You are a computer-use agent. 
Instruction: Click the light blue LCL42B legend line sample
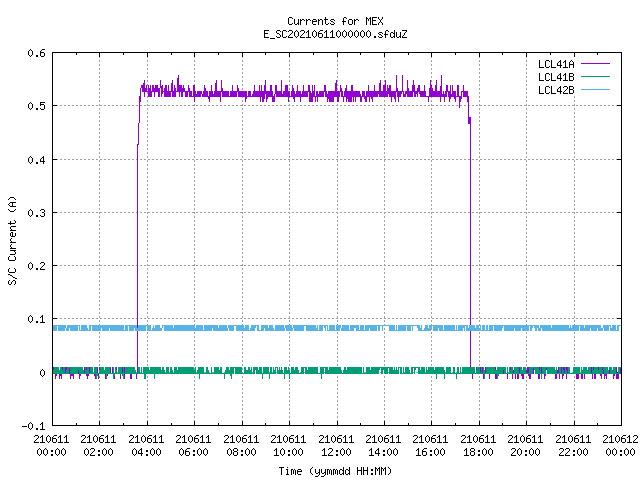pos(595,90)
